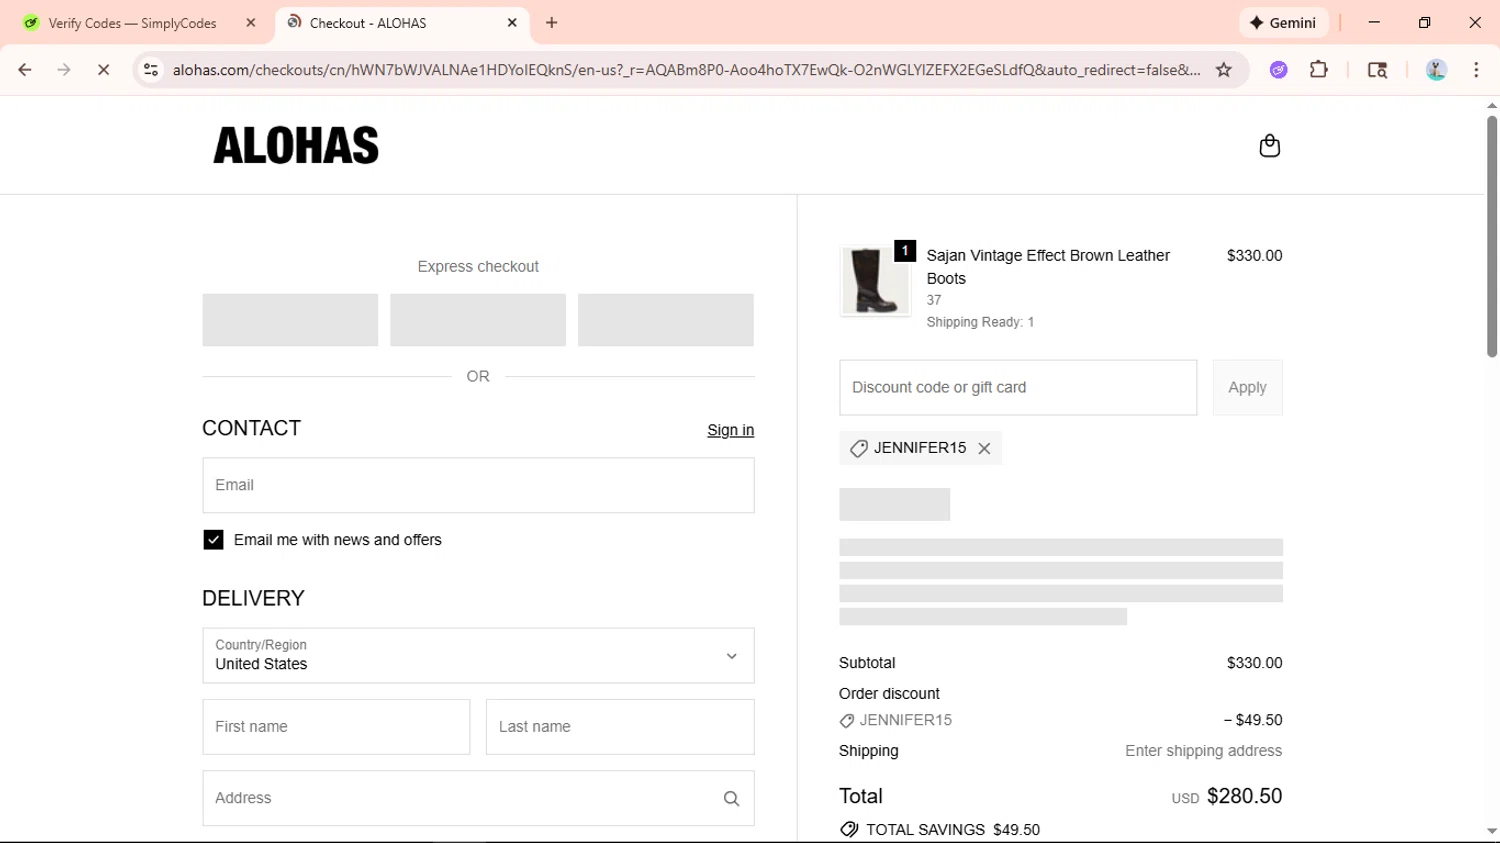Click the third express checkout placeholder button

666,320
